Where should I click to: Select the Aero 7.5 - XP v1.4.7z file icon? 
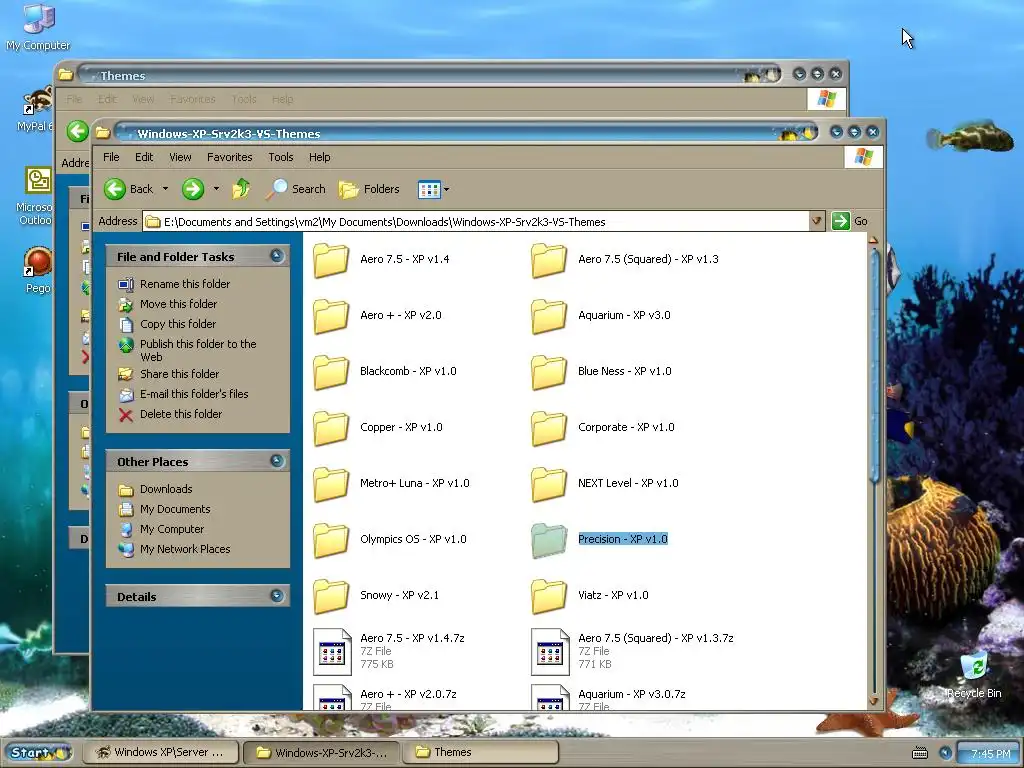pos(332,652)
